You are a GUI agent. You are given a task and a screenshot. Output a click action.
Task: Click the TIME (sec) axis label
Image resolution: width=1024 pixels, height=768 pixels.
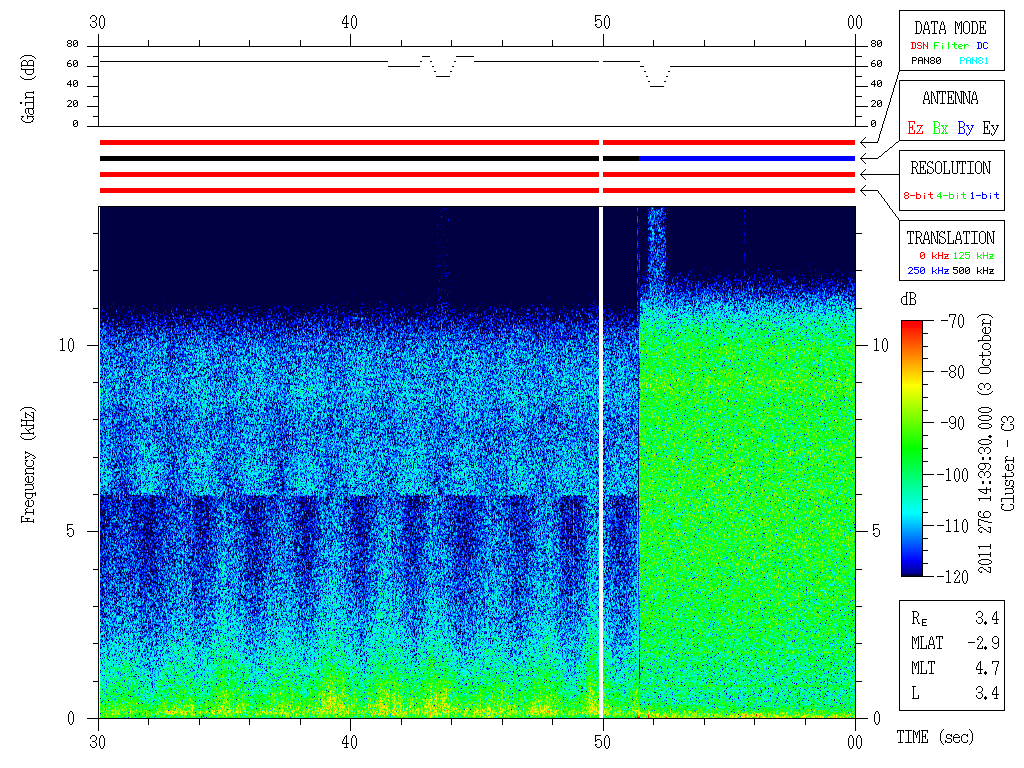935,737
